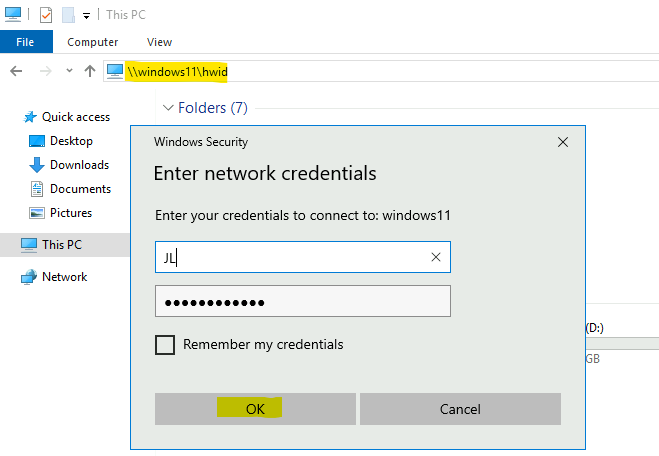Go up one folder level arrow
Viewport: 659px width, 456px height.
coord(90,71)
